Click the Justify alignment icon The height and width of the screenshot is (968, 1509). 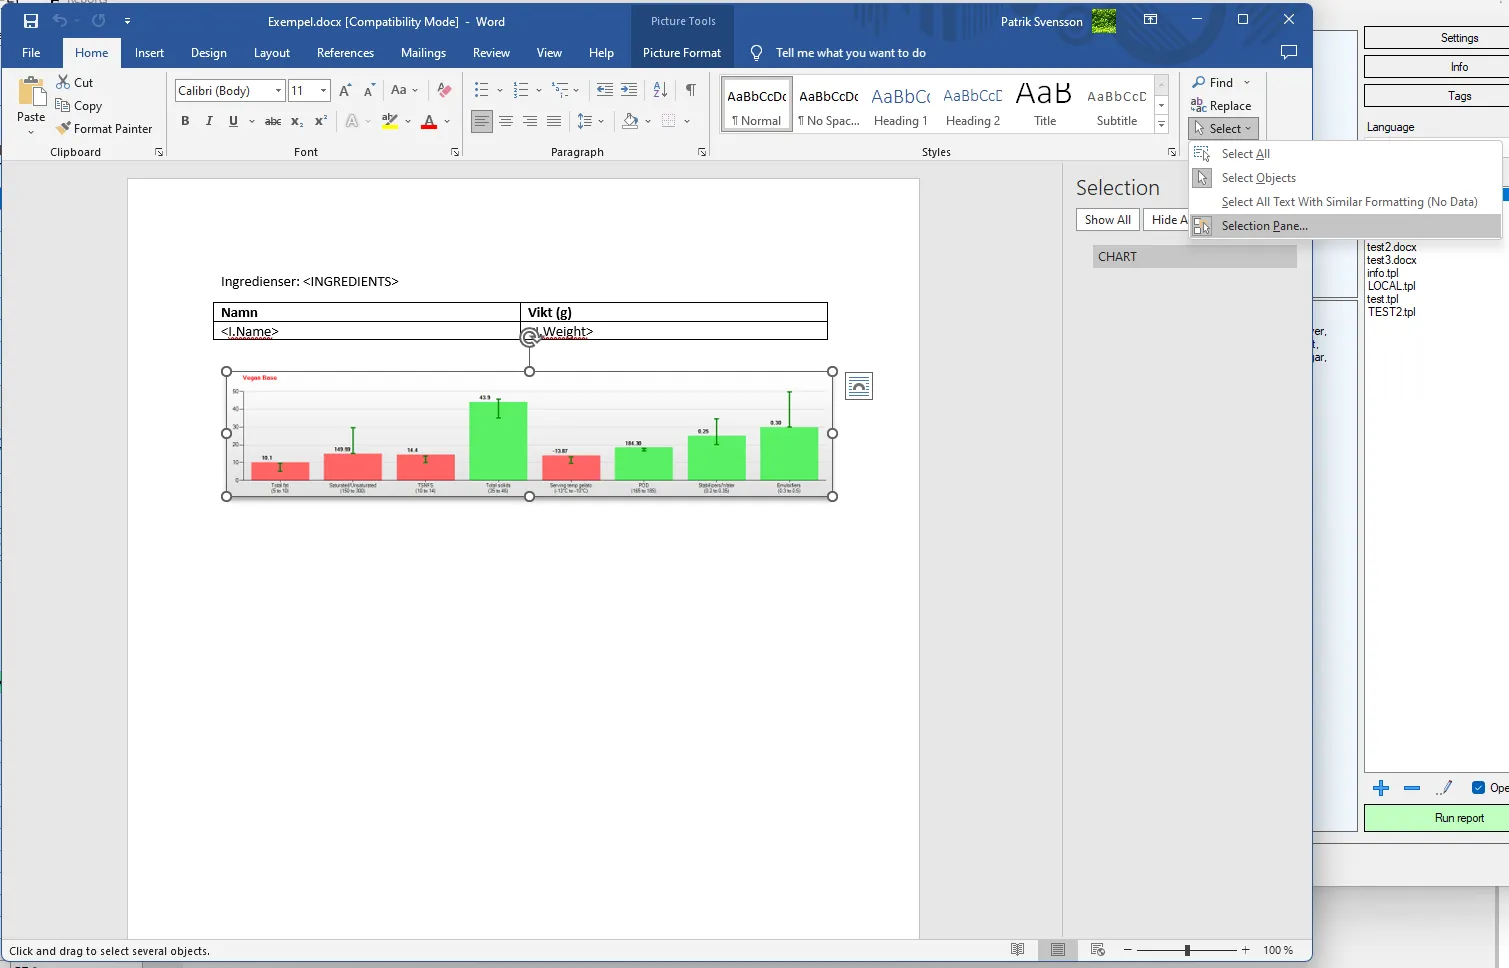point(554,121)
